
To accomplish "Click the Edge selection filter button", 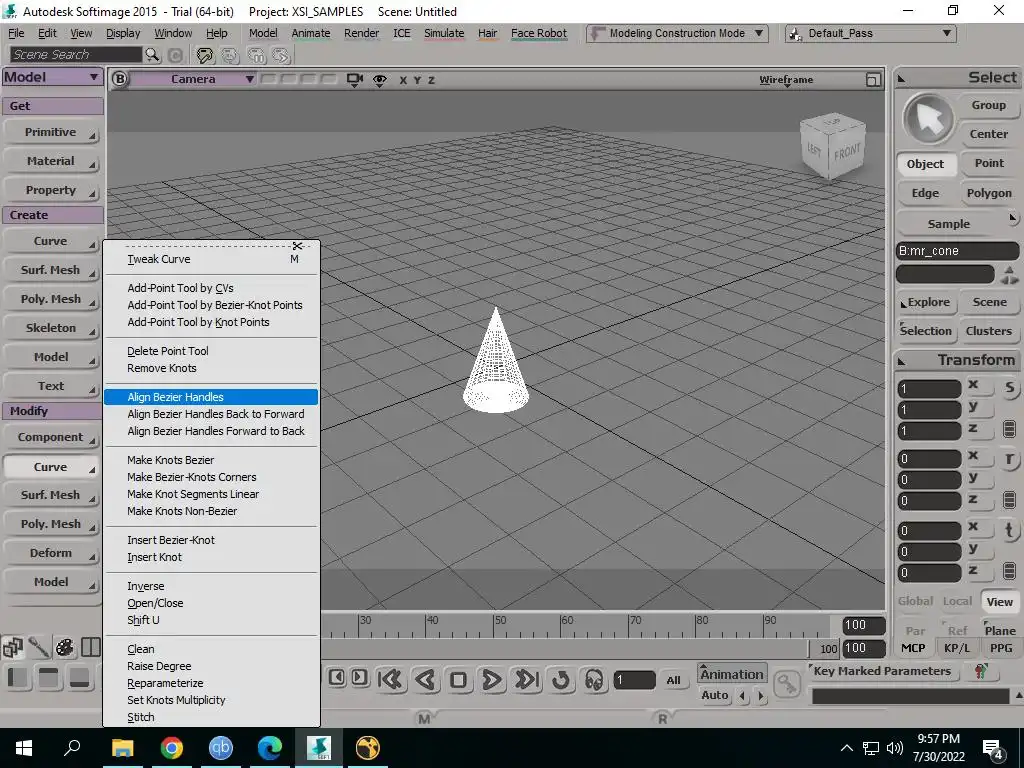I will (925, 193).
